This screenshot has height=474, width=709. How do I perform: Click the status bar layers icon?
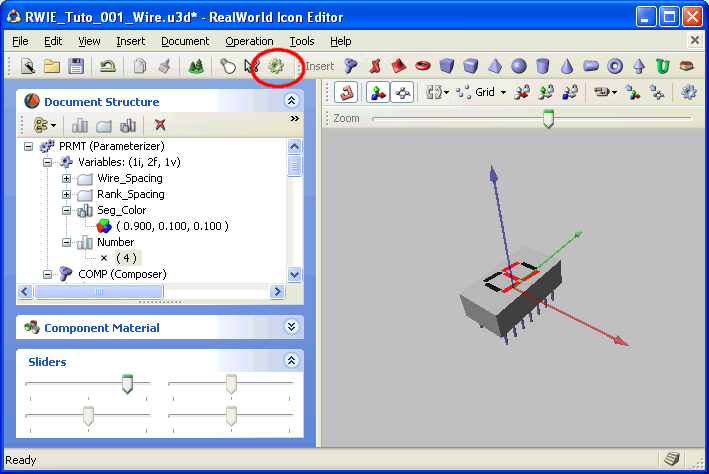point(672,459)
